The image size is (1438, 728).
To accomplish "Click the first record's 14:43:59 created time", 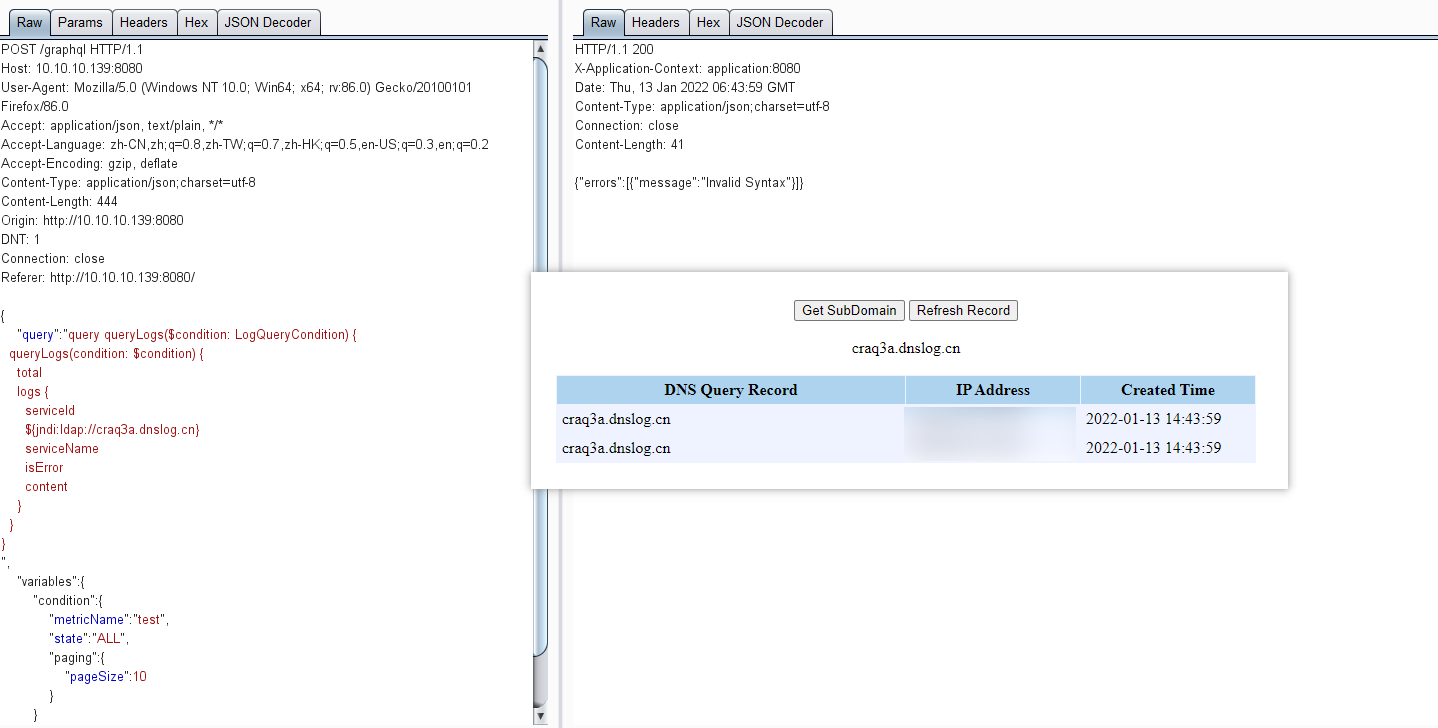I will click(1154, 419).
